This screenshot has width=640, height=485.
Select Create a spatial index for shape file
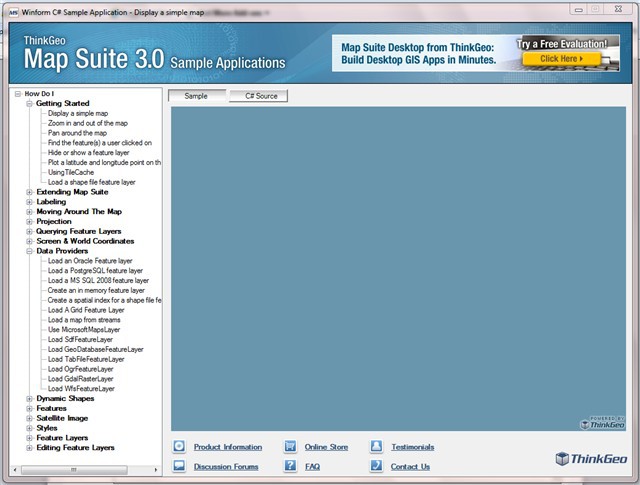coord(104,300)
